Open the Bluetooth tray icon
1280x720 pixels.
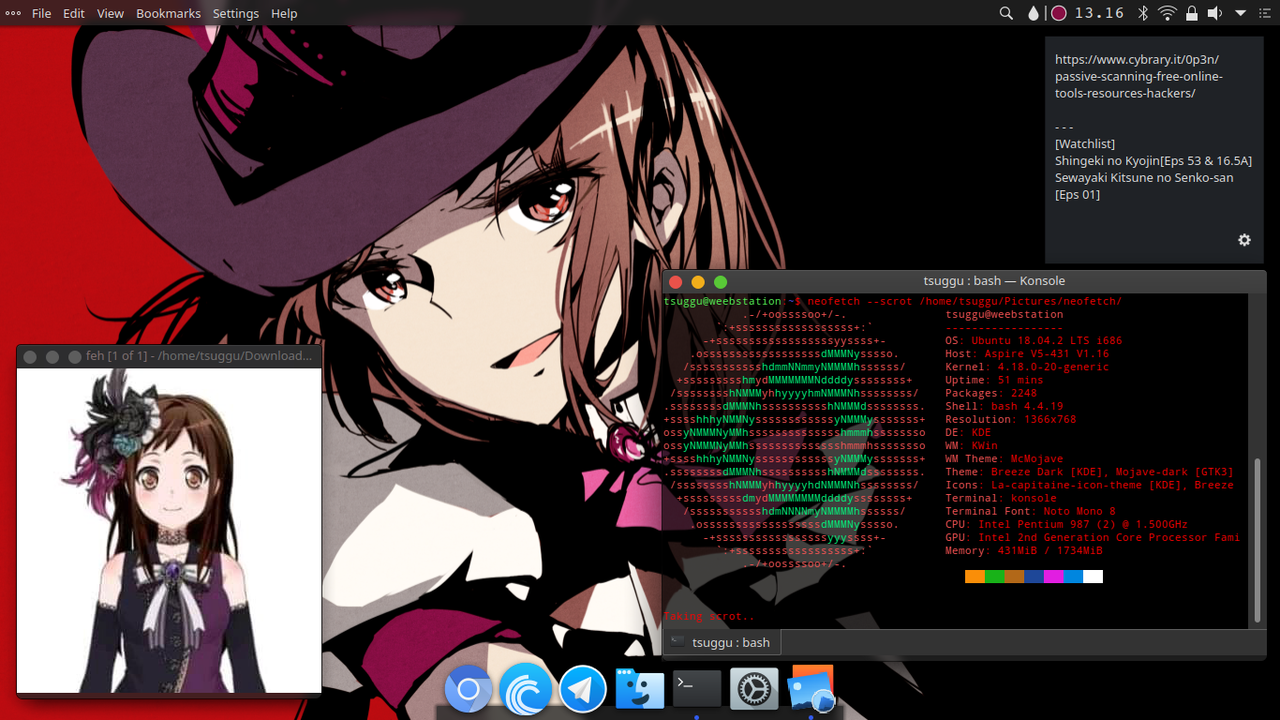coord(1143,13)
